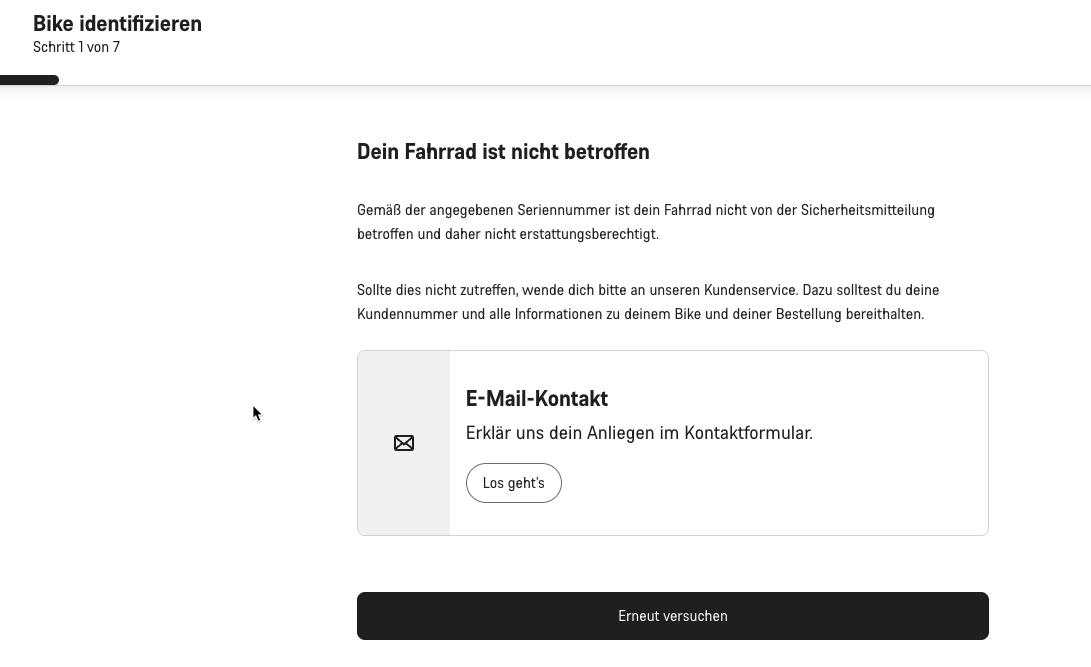Click the word Kundennummer in the second paragraph
Screen dimensions: 1091x667
(407, 314)
